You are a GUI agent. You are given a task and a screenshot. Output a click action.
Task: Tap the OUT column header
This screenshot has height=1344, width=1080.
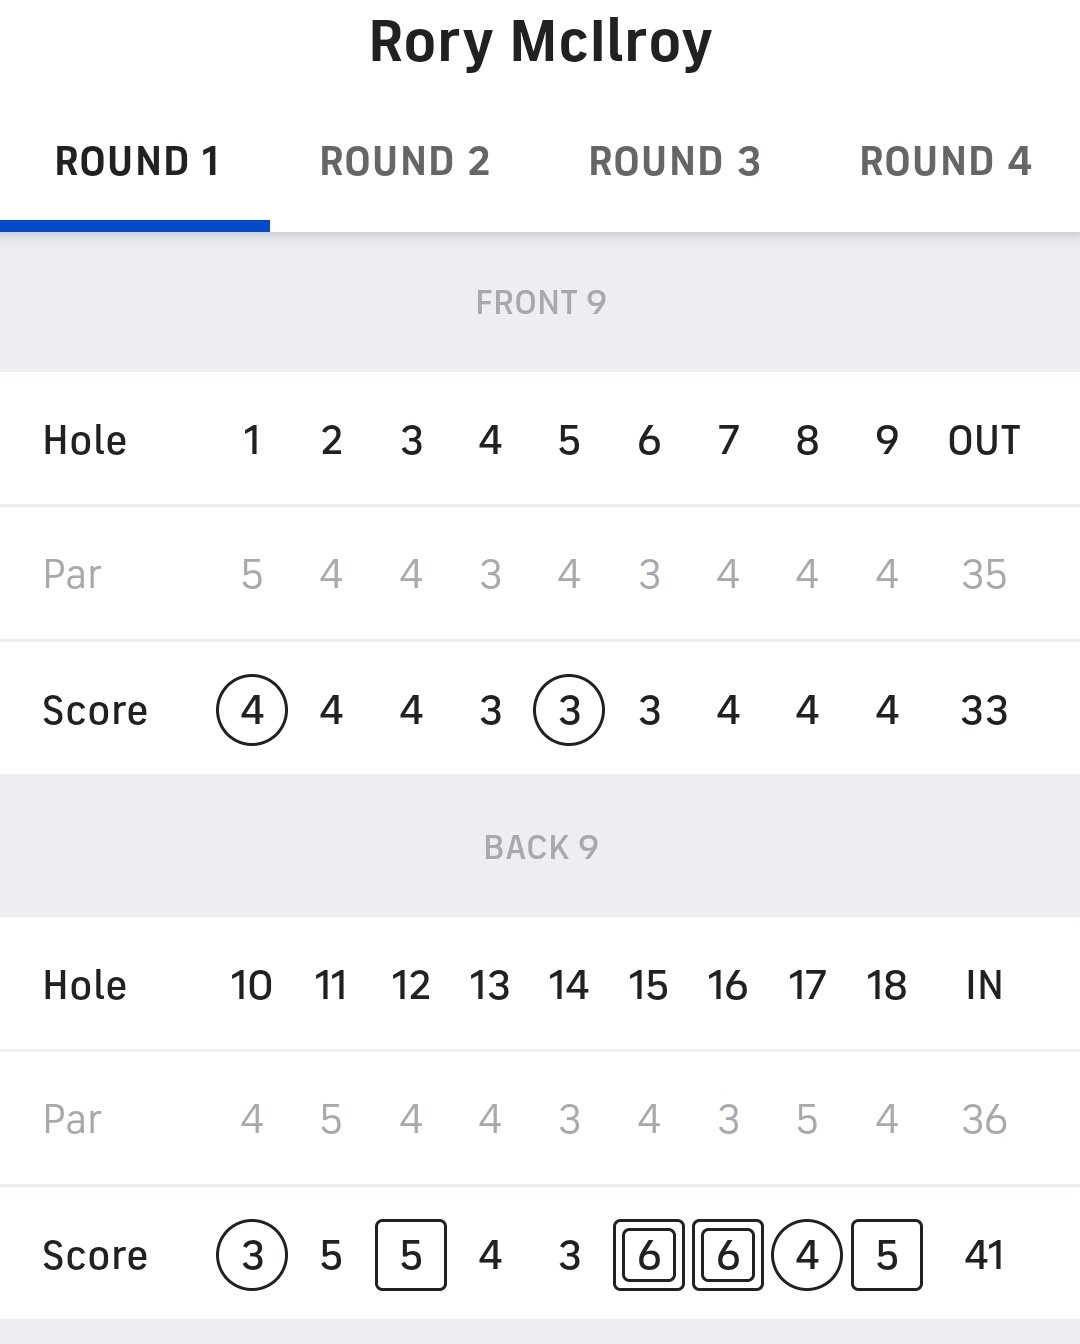click(984, 440)
